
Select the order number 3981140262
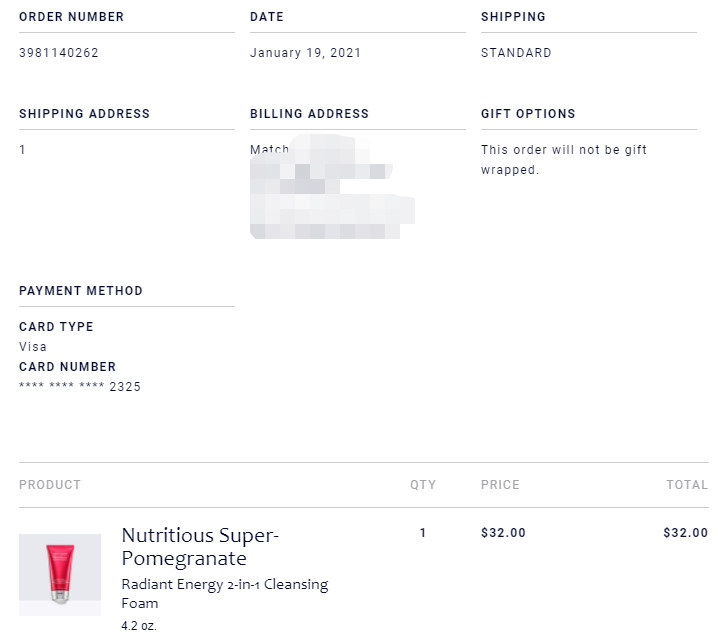[59, 53]
